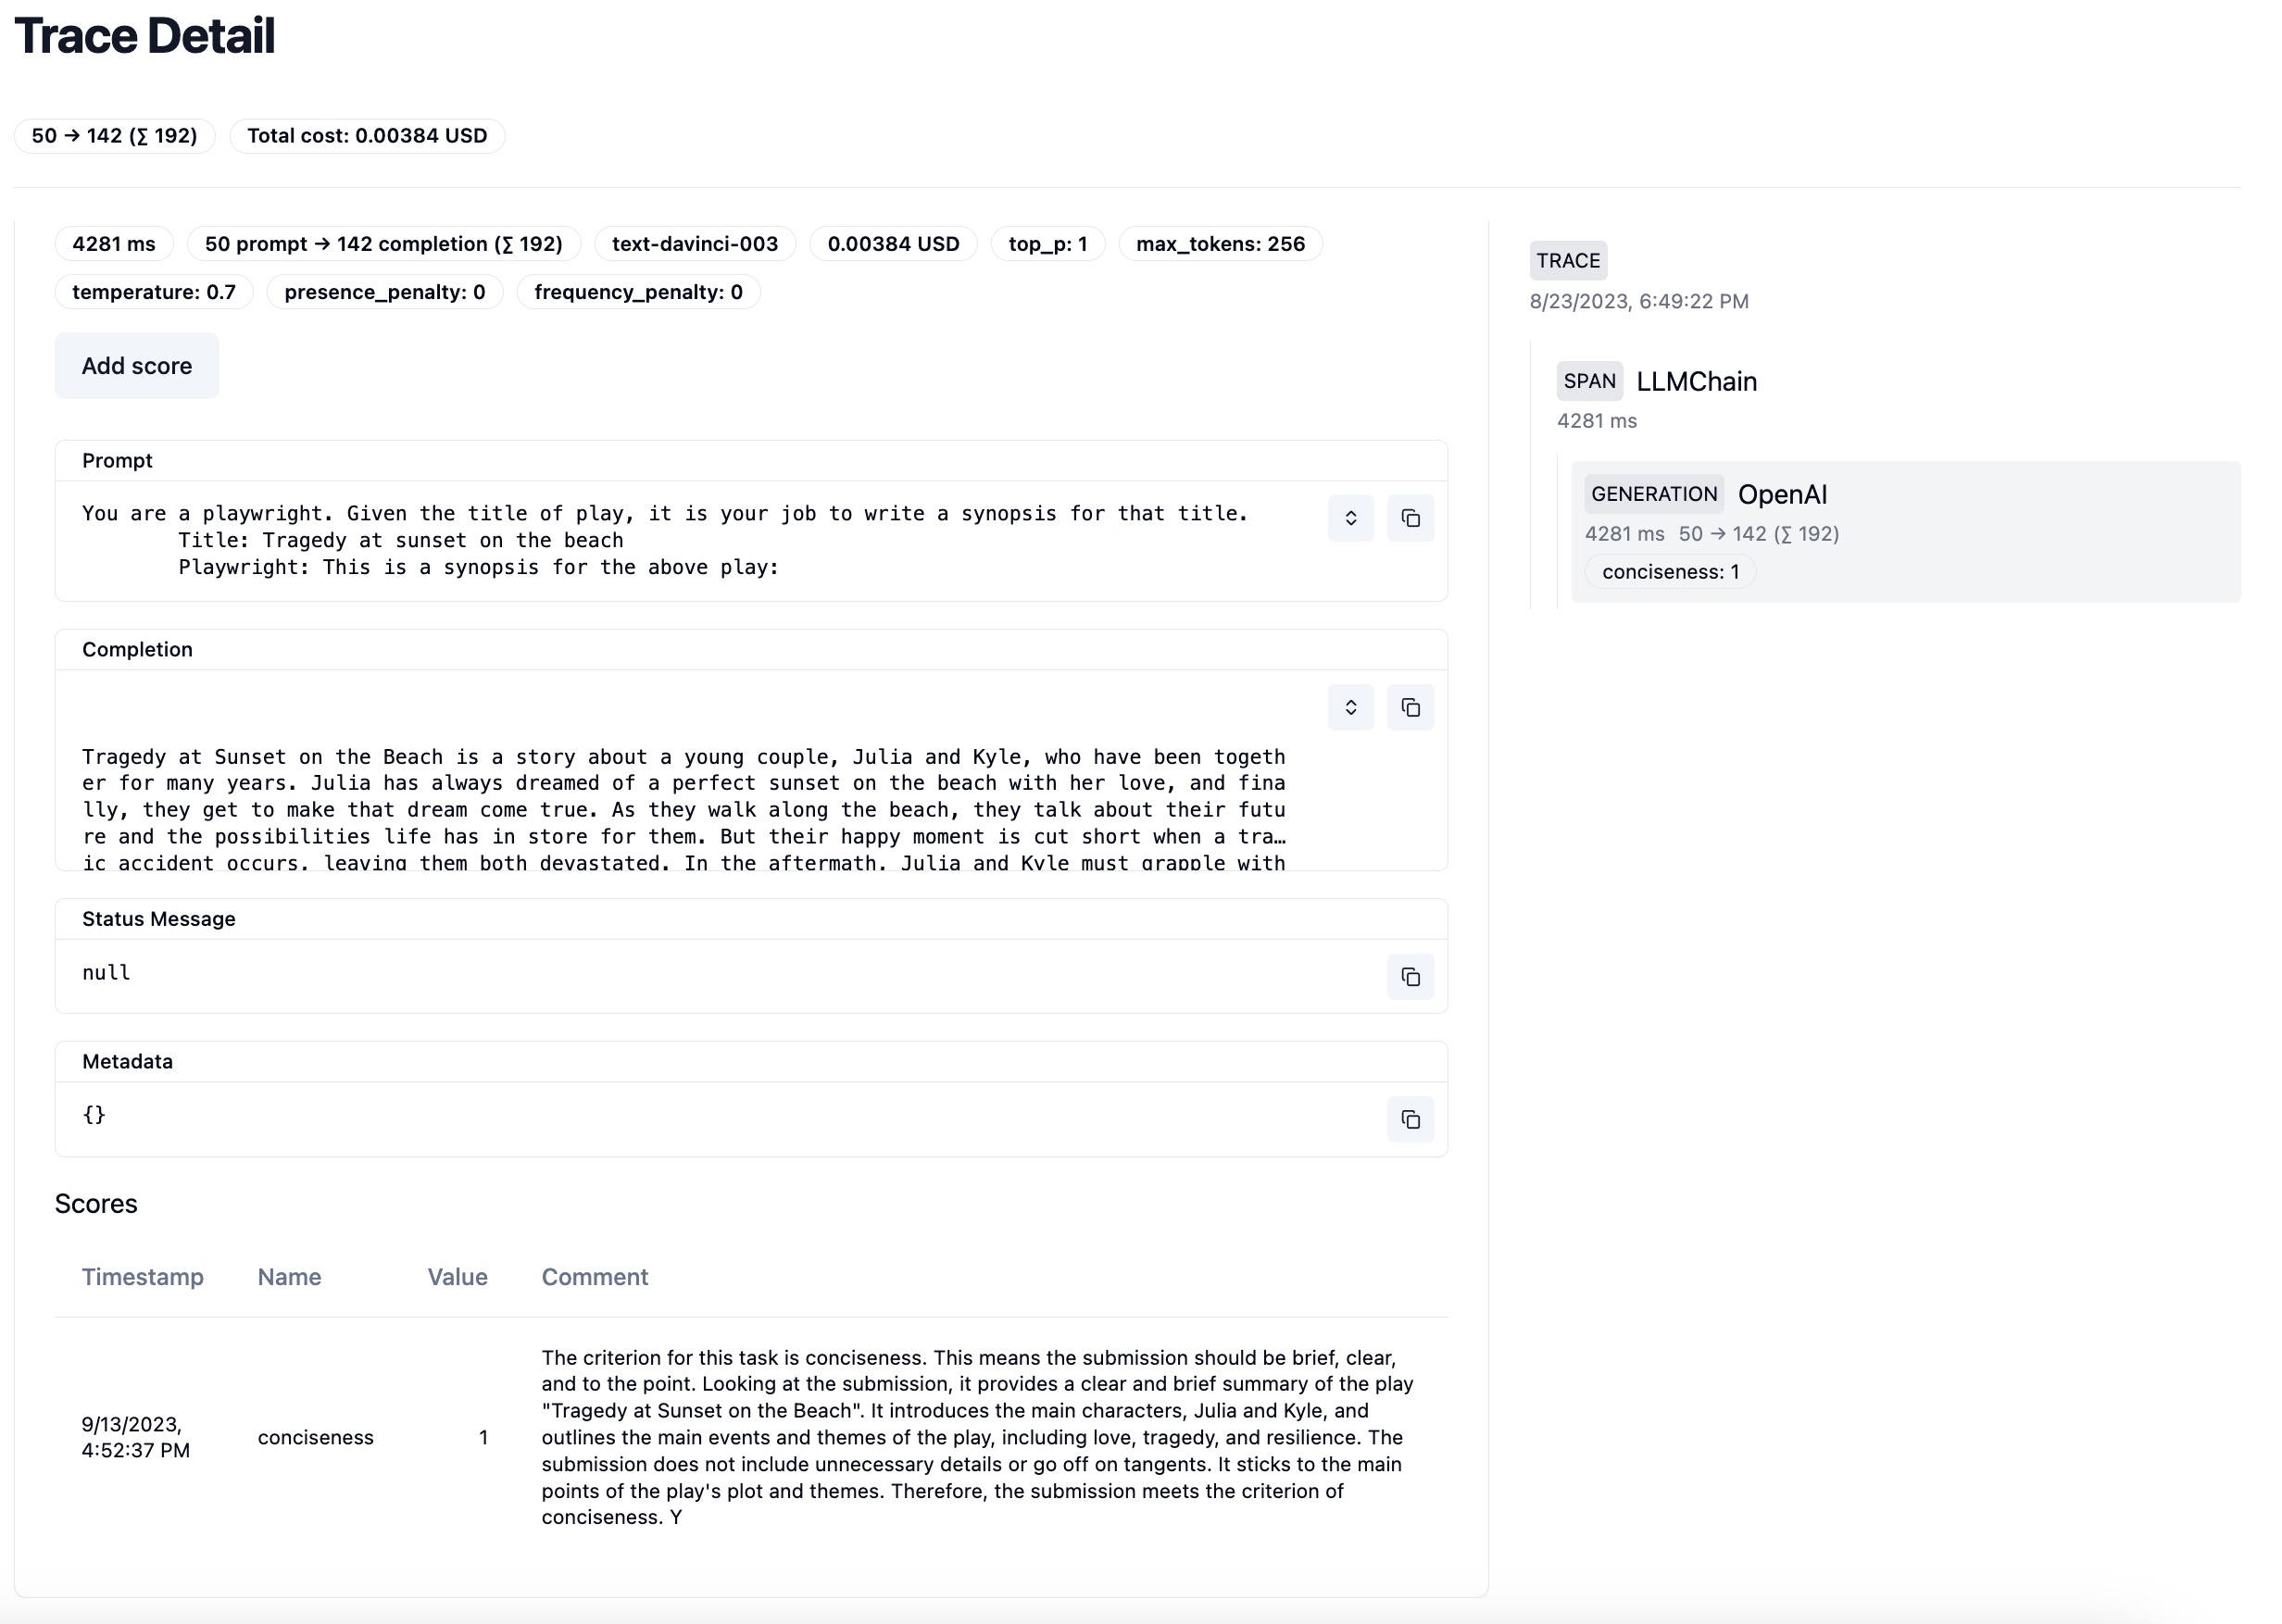Image resolution: width=2282 pixels, height=1624 pixels.
Task: Copy the Status Message value
Action: (1410, 976)
